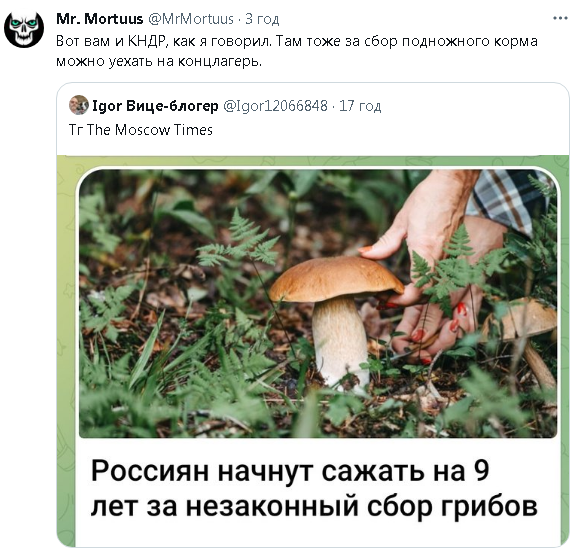Open the main tweet text about КНДР
Image resolution: width=573 pixels, height=552 pixels.
click(x=297, y=51)
